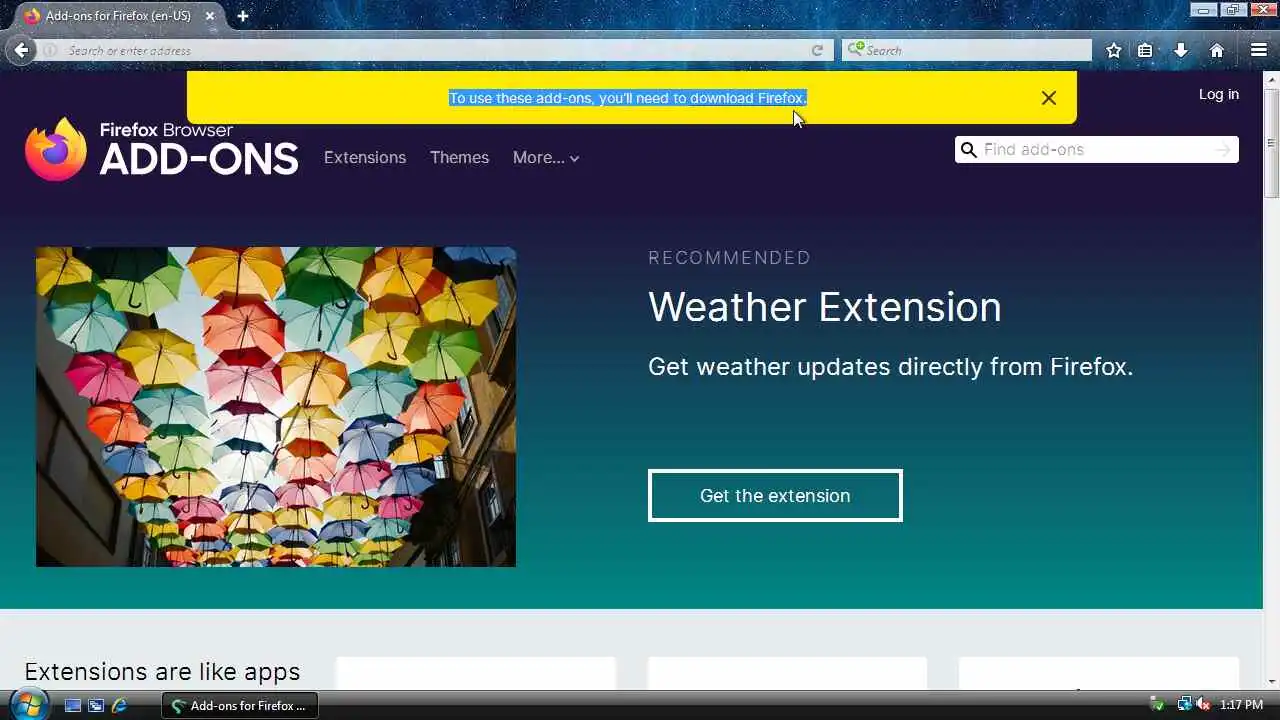Go to the home page icon
Viewport: 1280px width, 720px height.
(1217, 50)
